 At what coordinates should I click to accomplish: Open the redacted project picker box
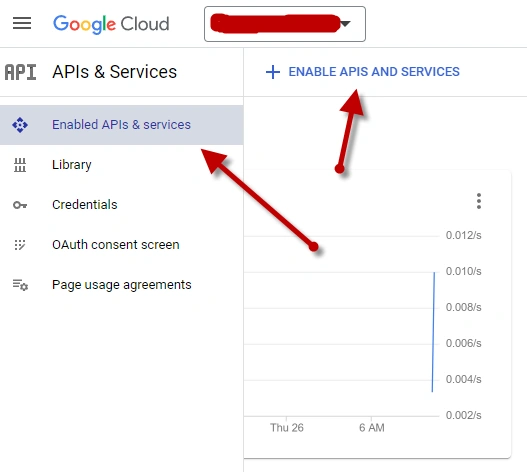[285, 24]
